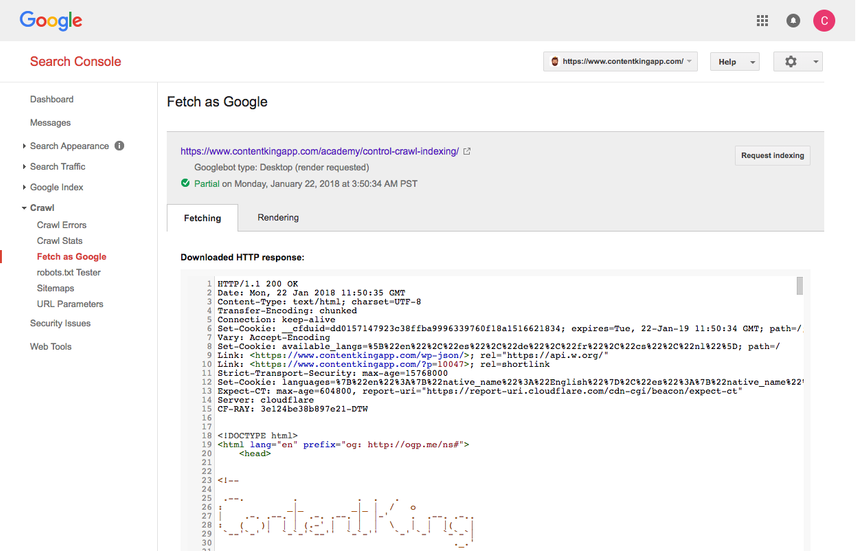Click the Google Index label
The image size is (856, 551).
(56, 187)
